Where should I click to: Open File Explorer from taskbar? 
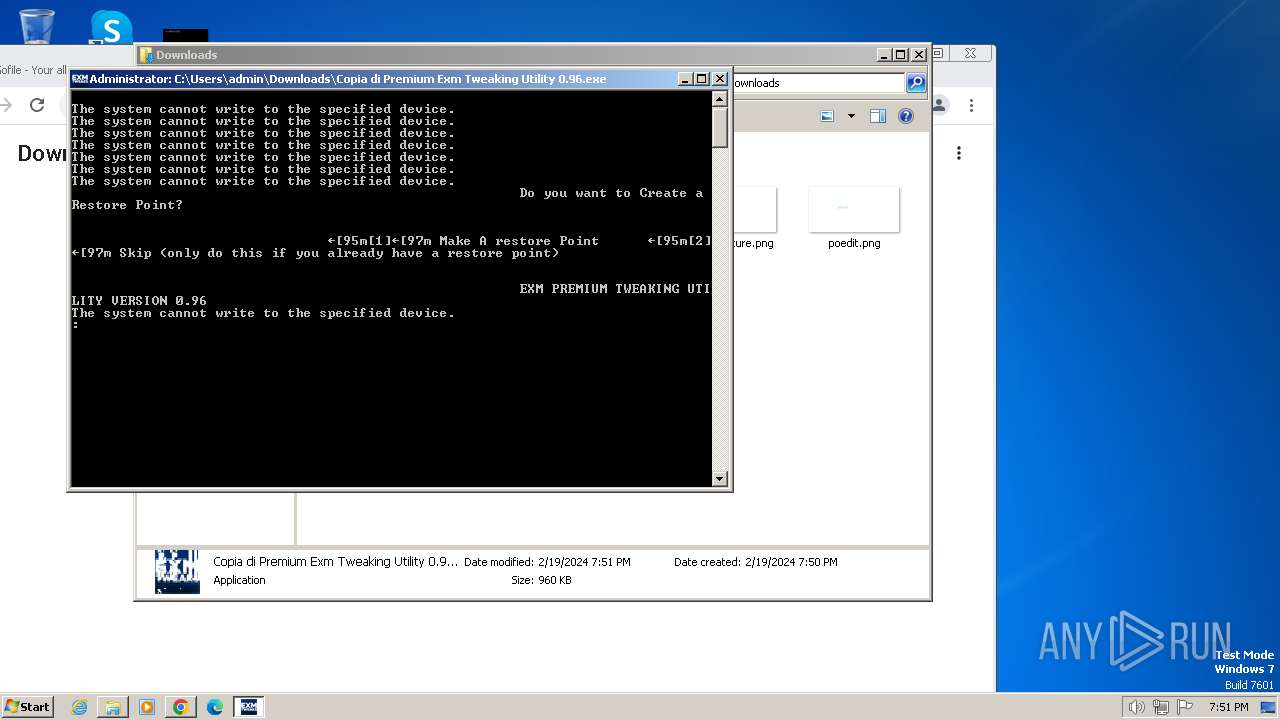pyautogui.click(x=113, y=707)
